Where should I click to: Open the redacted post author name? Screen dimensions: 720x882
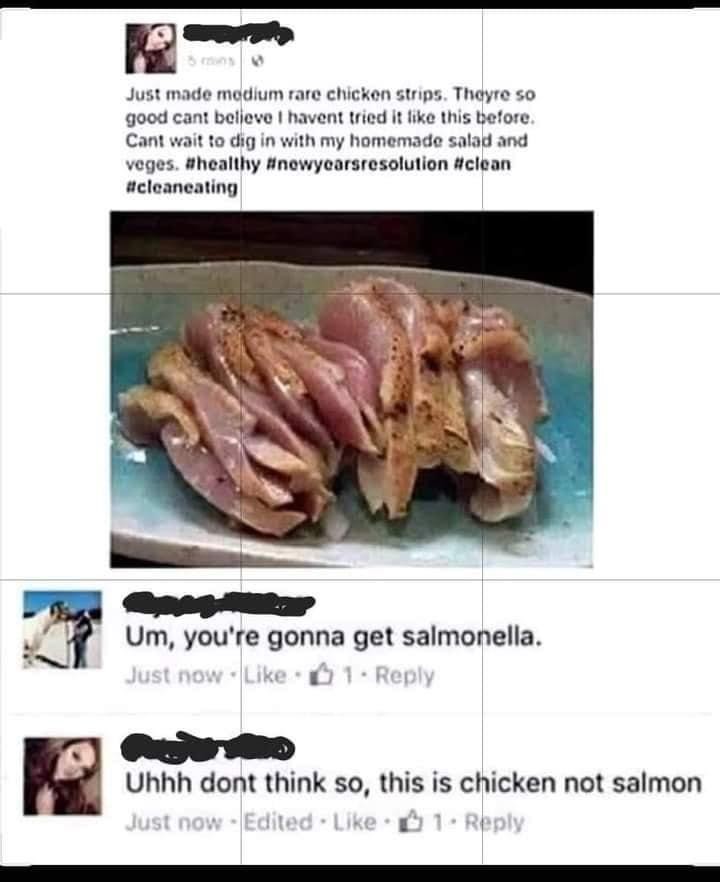click(238, 33)
